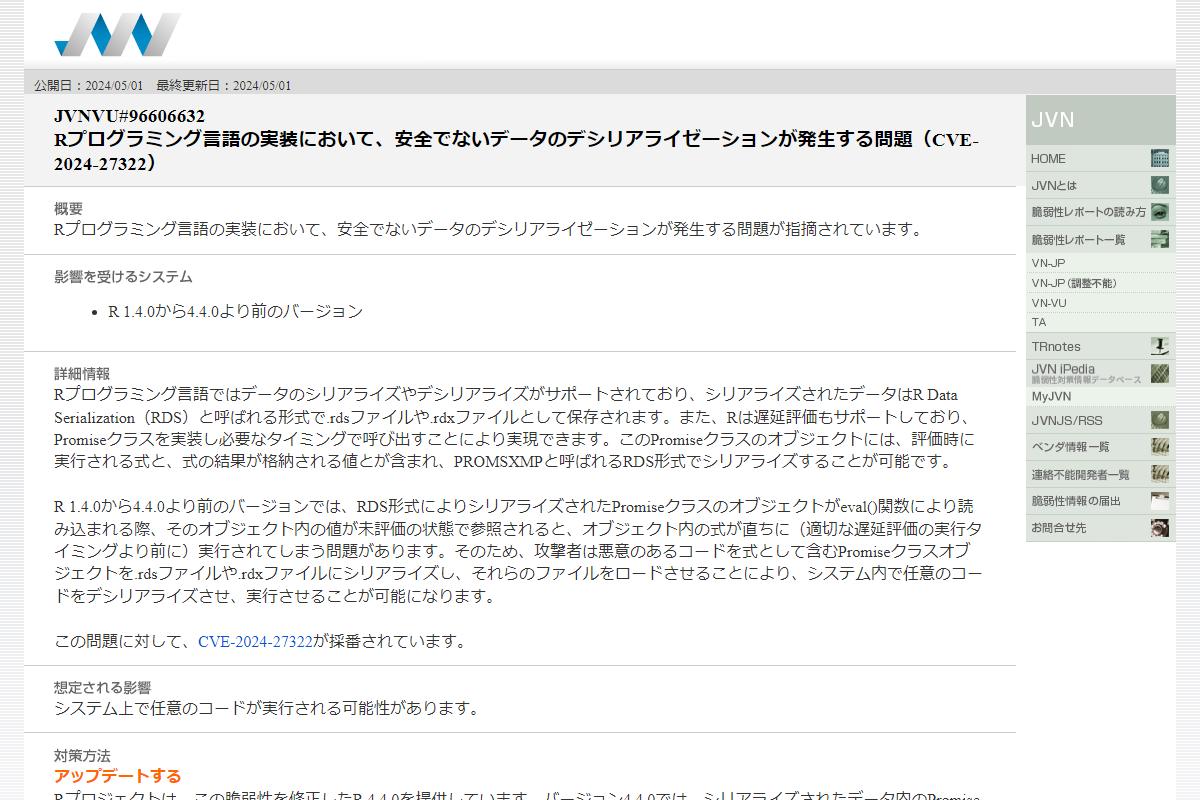Image resolution: width=1200 pixels, height=800 pixels.
Task: Click the eye icon beside 脆弱性レポートの読み方
Action: point(1159,212)
